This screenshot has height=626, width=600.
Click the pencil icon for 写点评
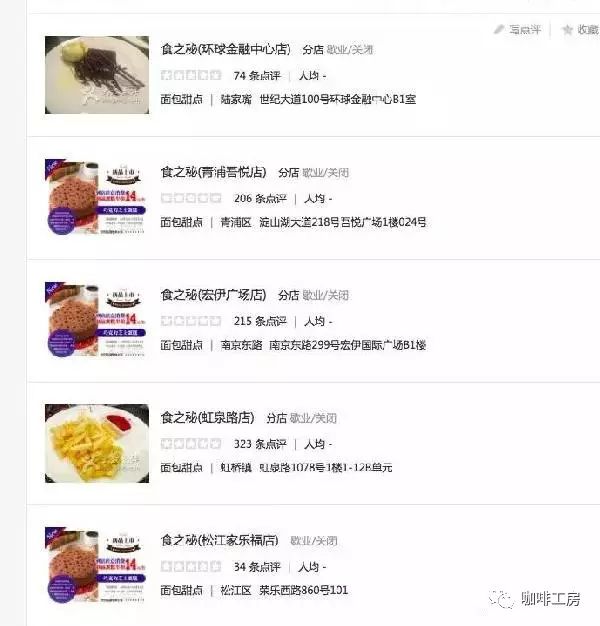[x=499, y=29]
